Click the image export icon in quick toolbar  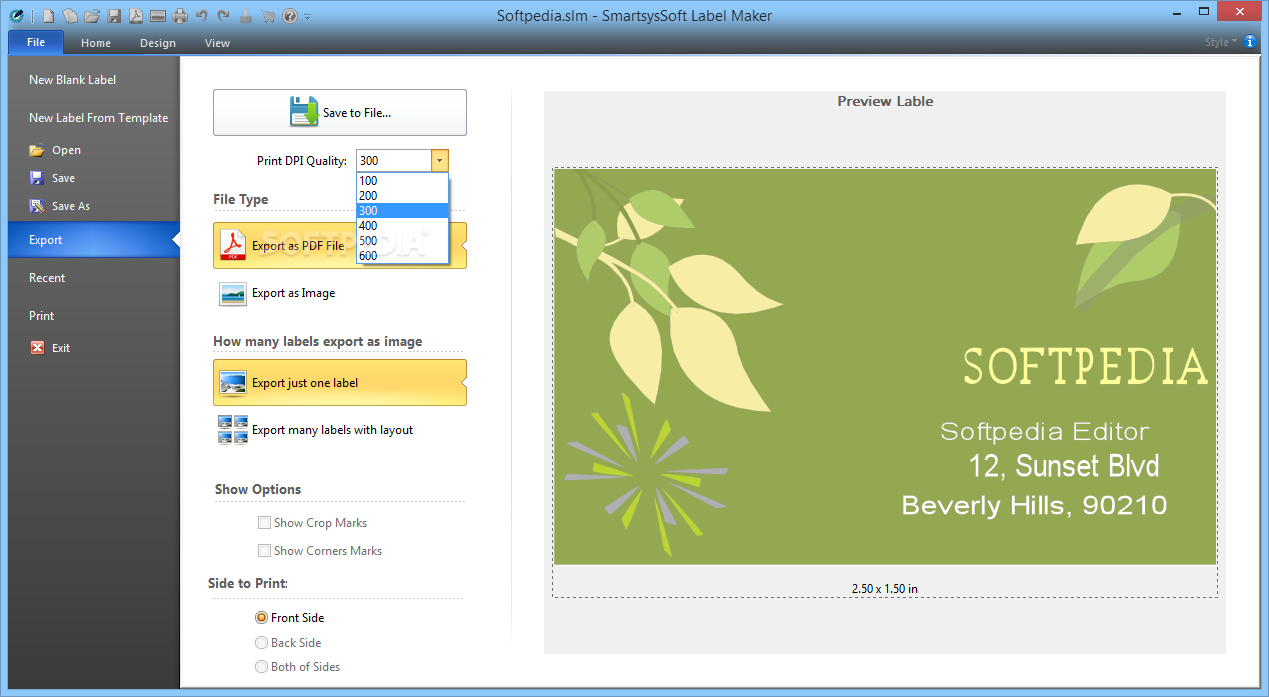158,16
